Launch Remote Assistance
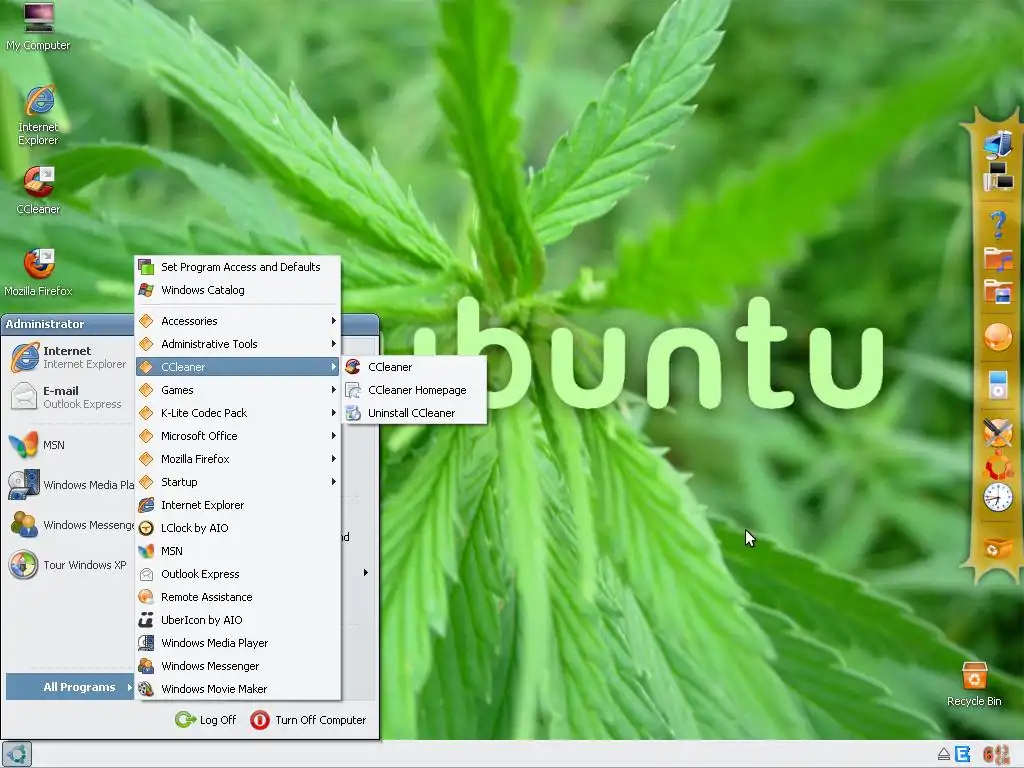The width and height of the screenshot is (1024, 768). (x=238, y=597)
